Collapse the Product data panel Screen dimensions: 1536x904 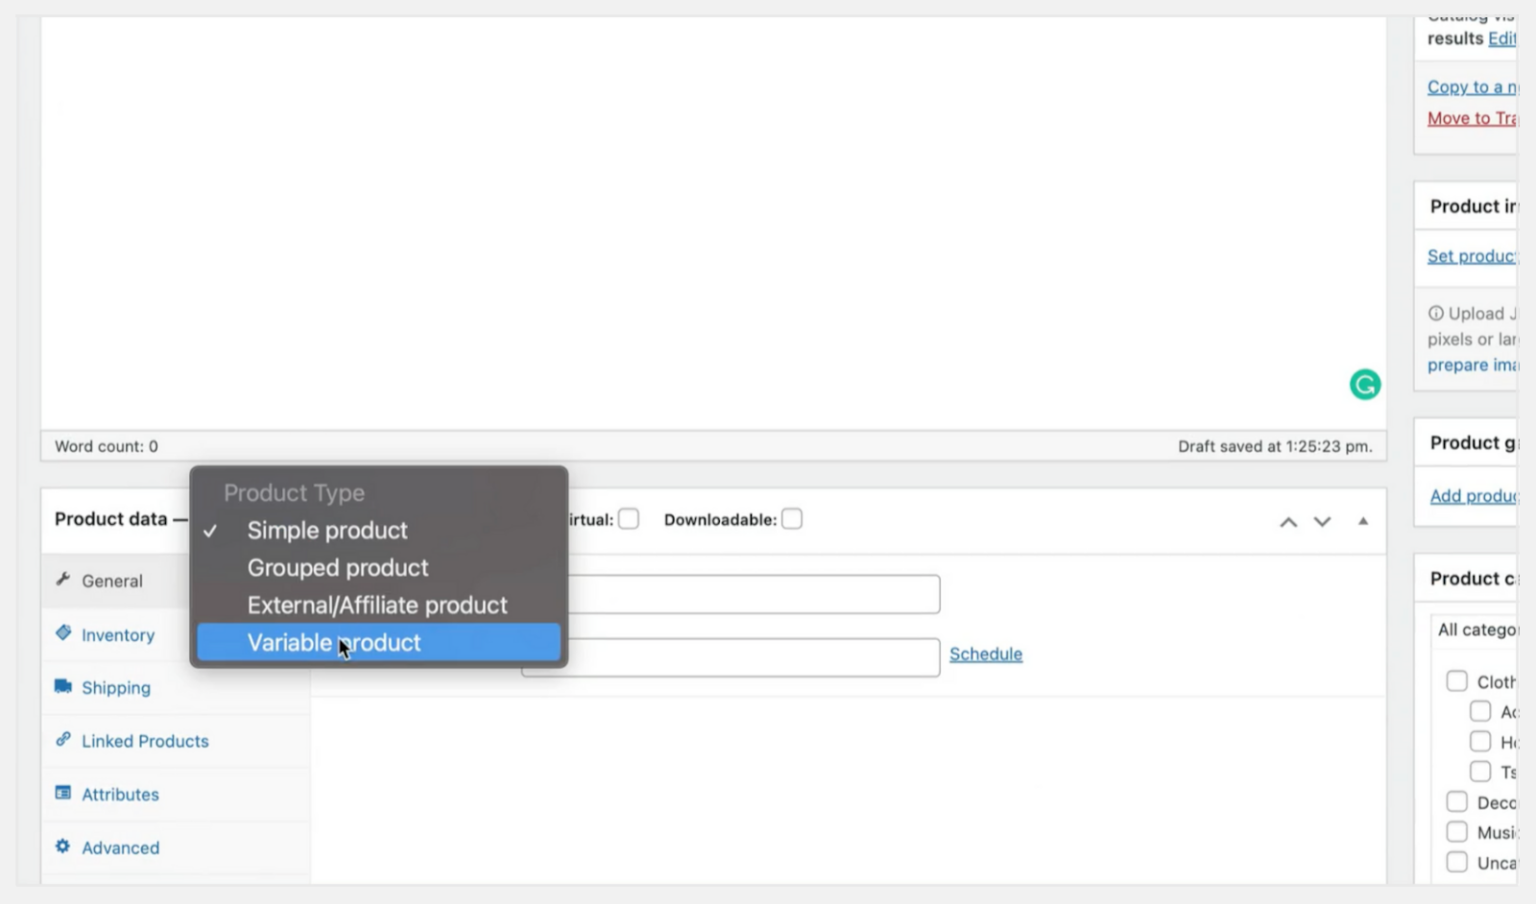(x=1362, y=521)
